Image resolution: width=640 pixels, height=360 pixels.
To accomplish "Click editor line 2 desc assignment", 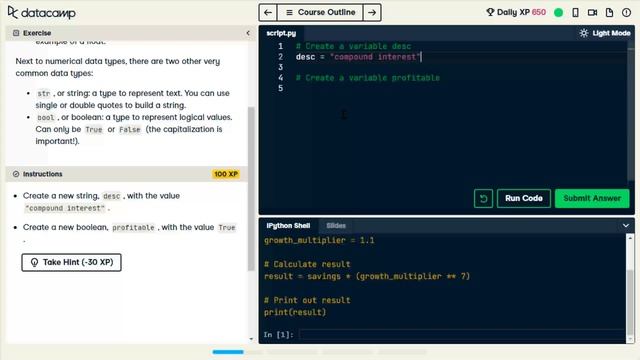I will (x=358, y=57).
